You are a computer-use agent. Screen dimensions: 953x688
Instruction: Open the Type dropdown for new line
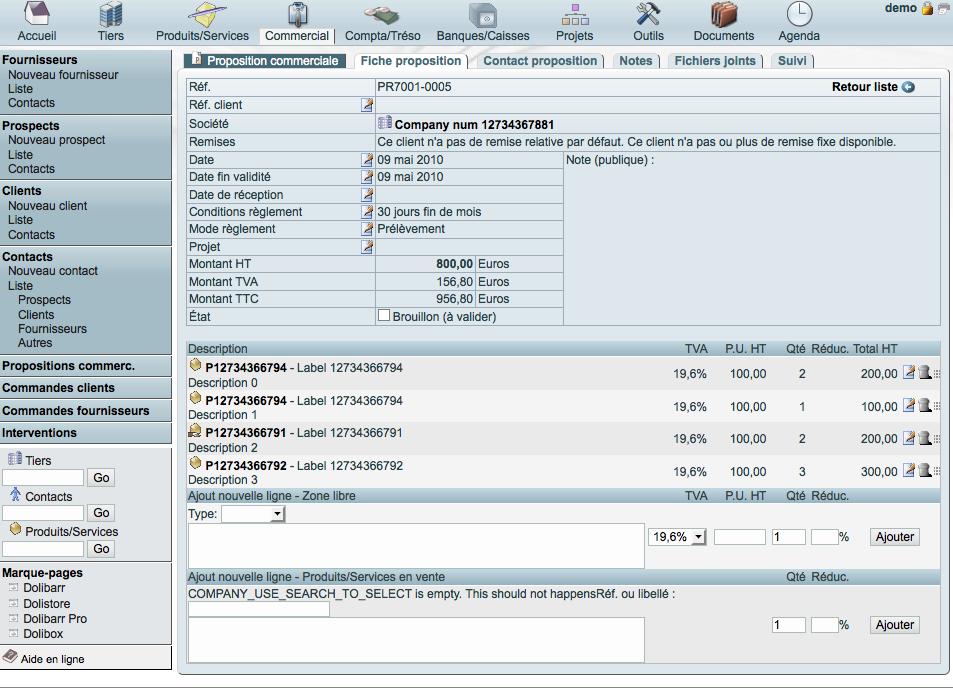253,514
